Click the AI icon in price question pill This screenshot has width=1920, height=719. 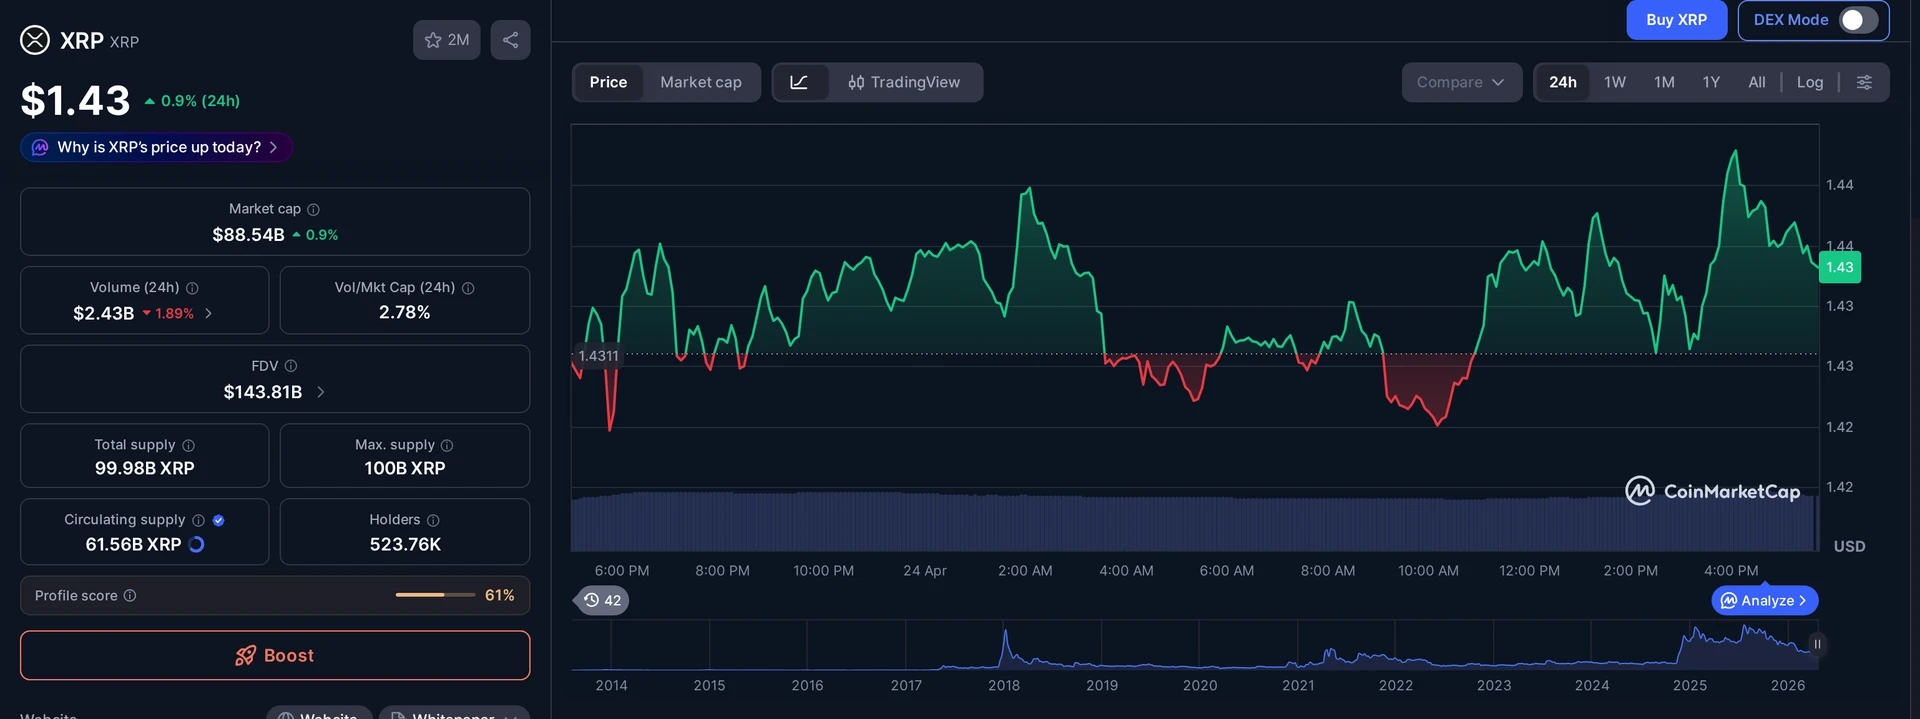pyautogui.click(x=40, y=147)
